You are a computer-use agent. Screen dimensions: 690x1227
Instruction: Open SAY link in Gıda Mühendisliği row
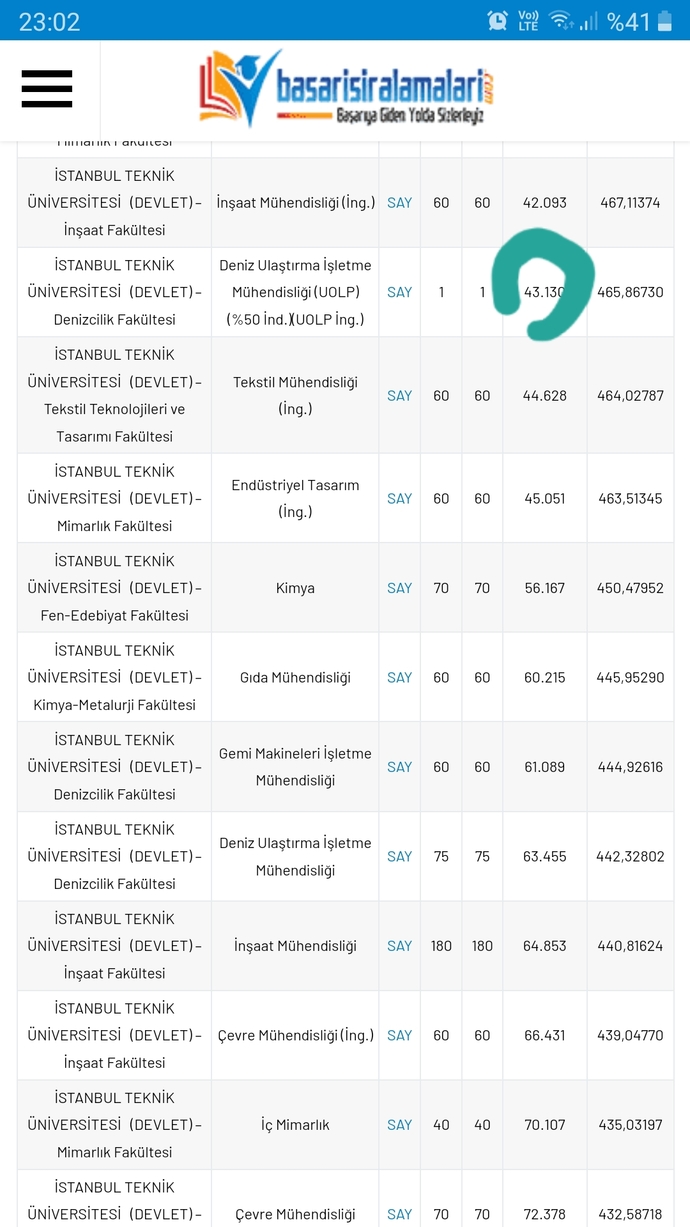[x=399, y=677]
